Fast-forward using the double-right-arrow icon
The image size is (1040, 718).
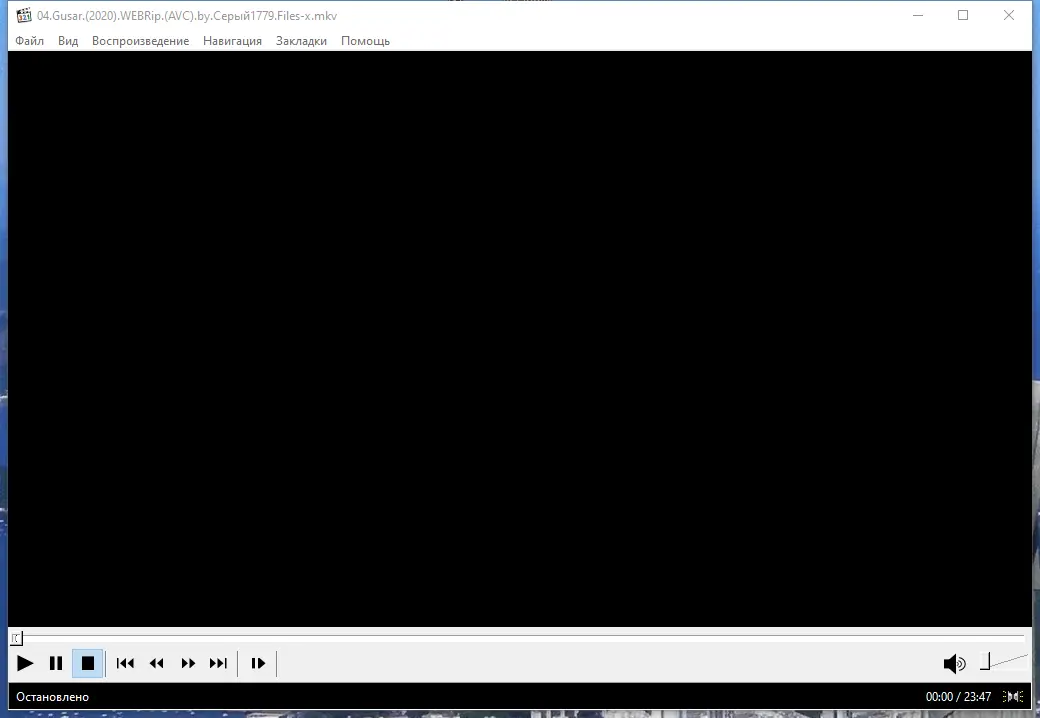188,663
